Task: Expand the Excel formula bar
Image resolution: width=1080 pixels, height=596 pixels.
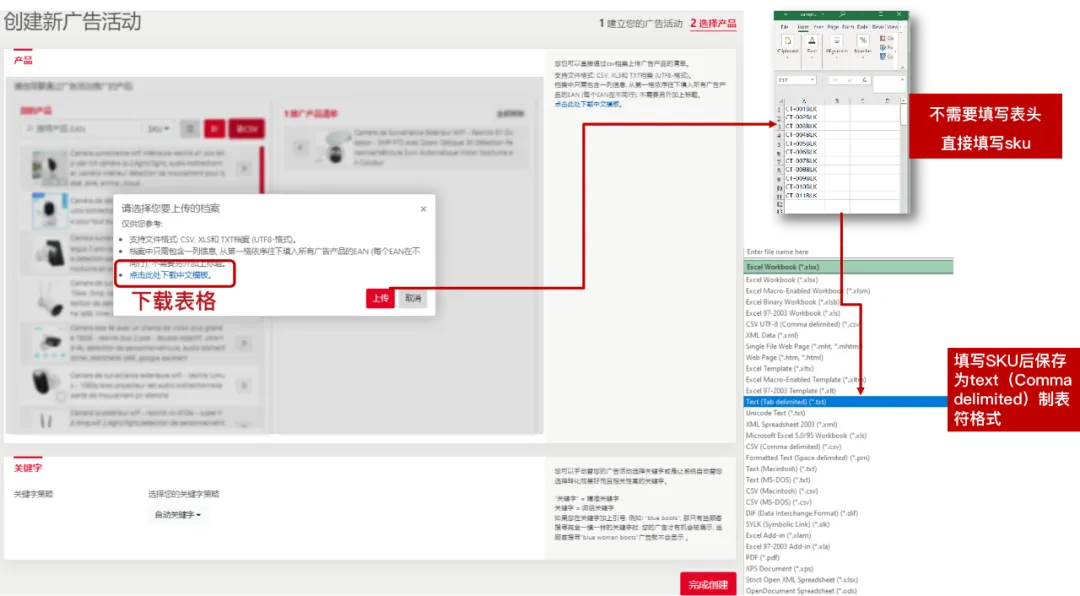Action: pos(902,80)
